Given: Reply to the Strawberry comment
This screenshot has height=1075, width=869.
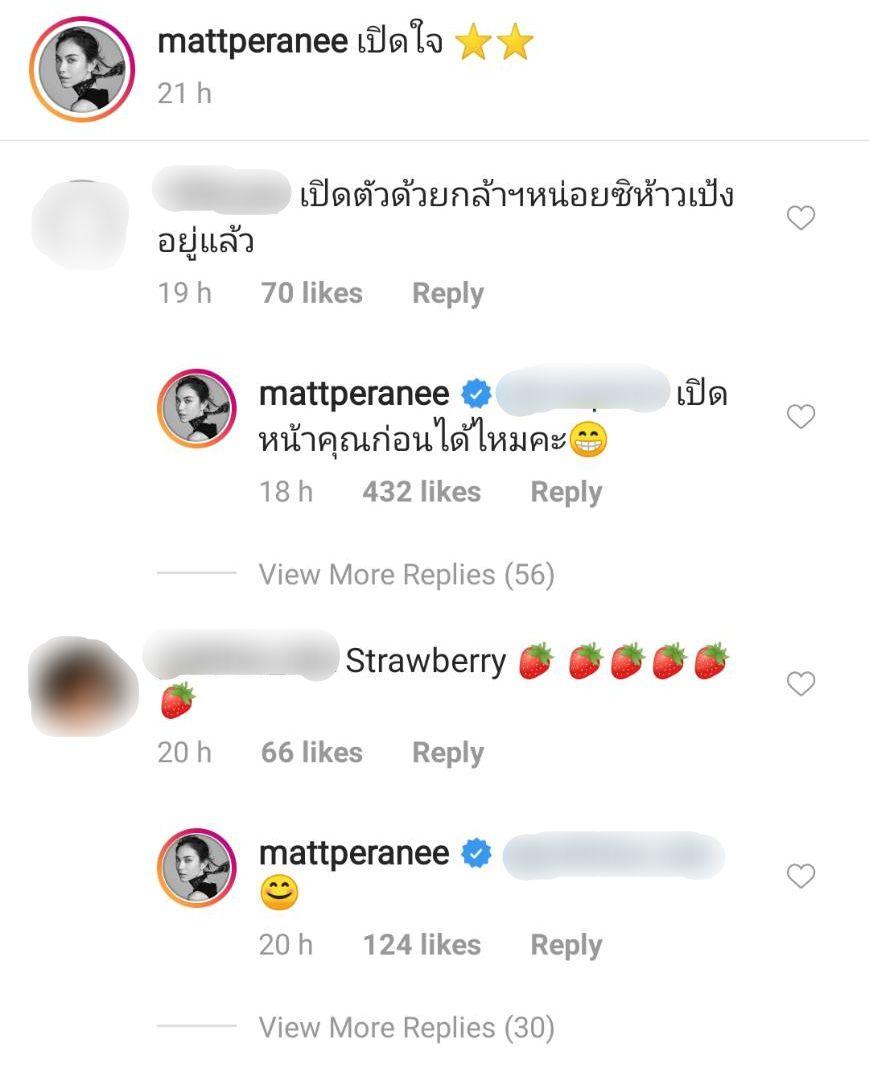Looking at the screenshot, I should [448, 753].
